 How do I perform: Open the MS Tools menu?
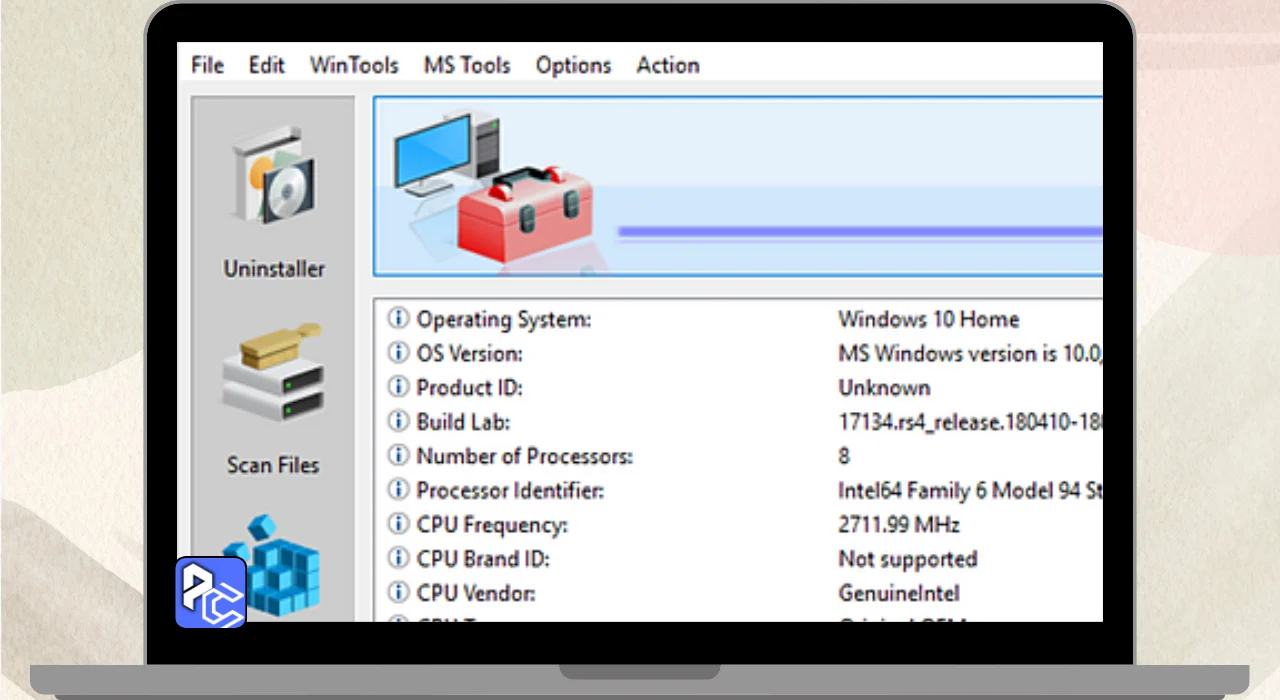point(467,65)
